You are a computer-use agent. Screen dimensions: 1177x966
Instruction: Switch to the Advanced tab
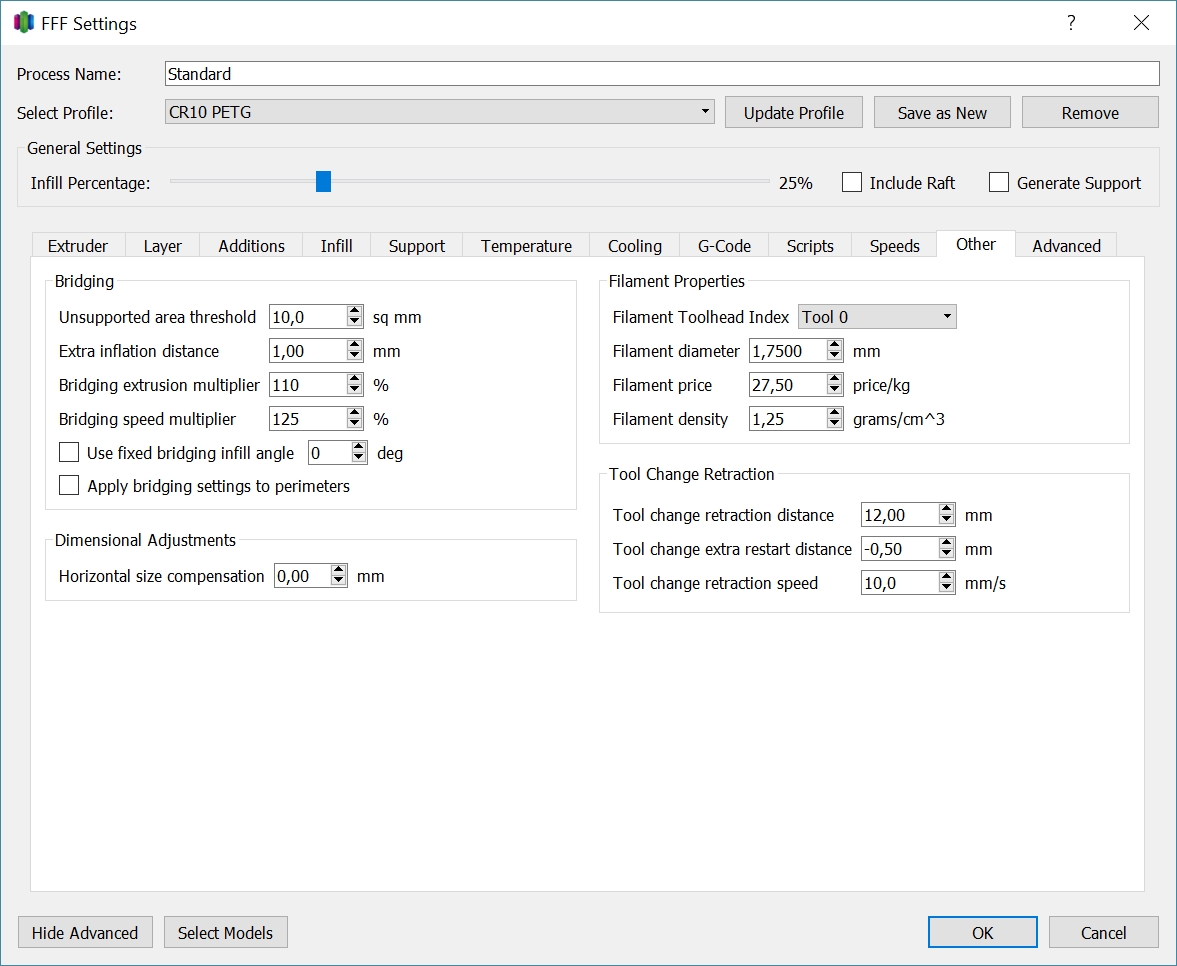point(1066,245)
